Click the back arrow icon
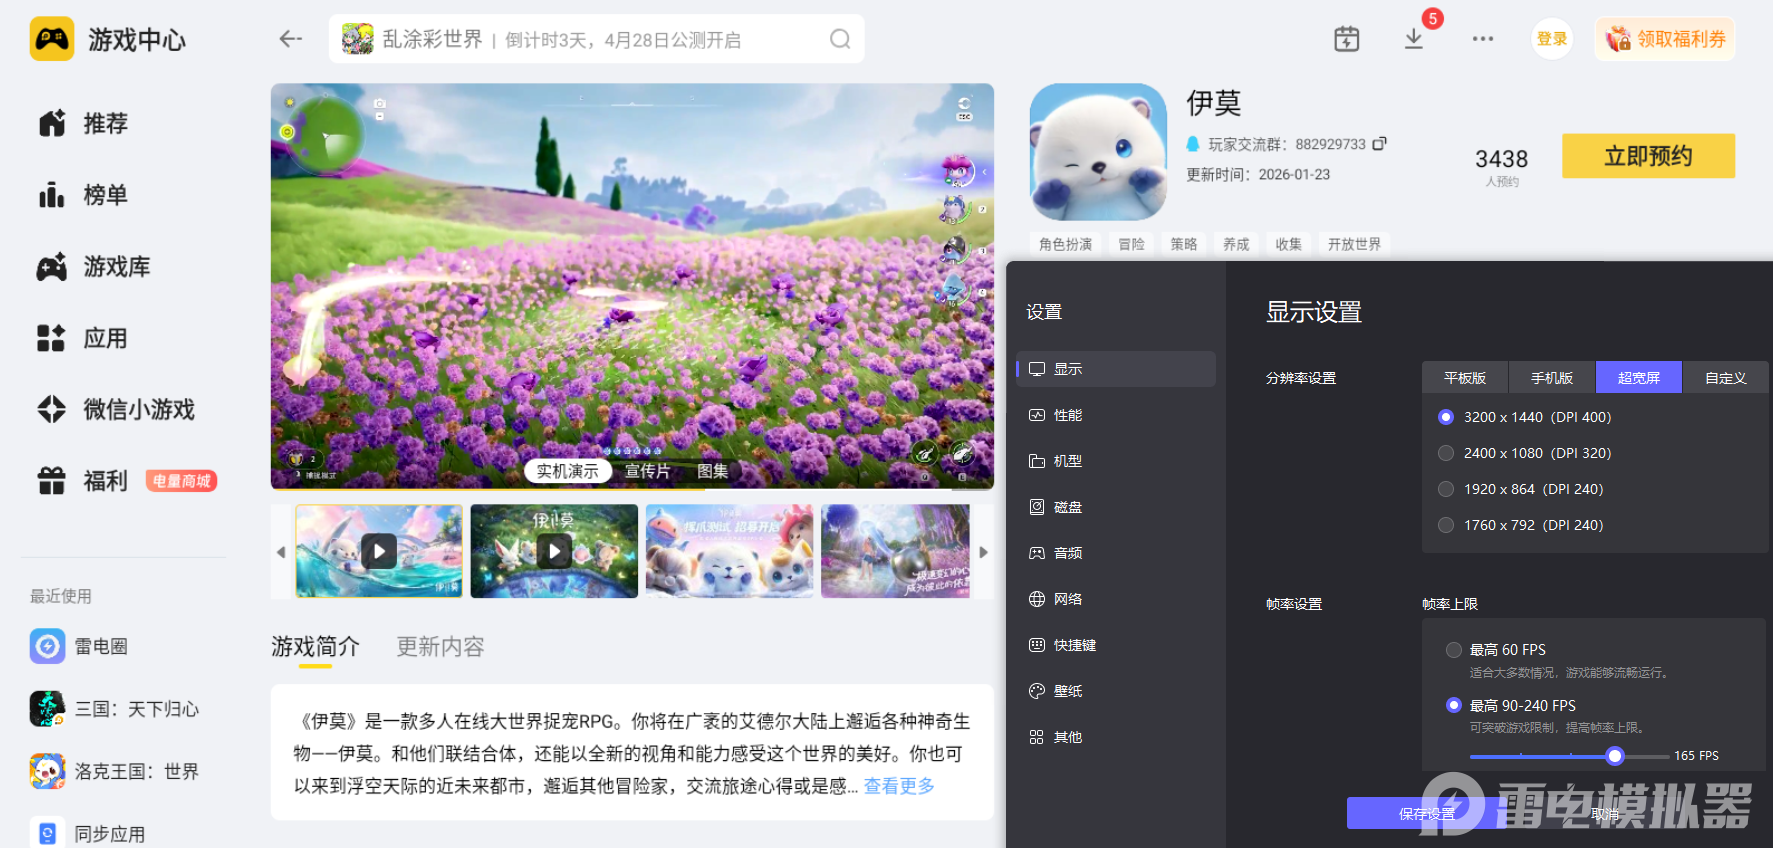 coord(290,39)
